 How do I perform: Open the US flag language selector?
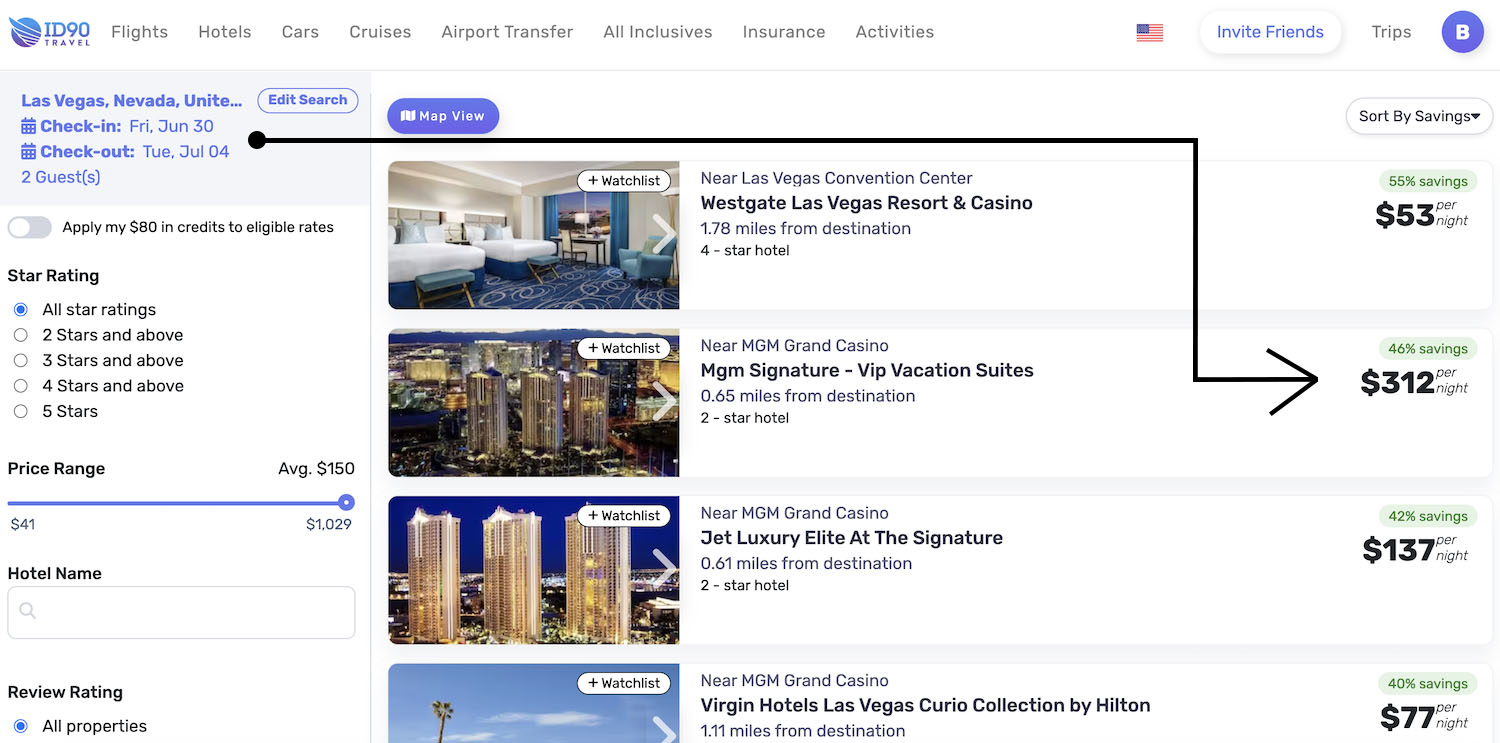[x=1150, y=33]
